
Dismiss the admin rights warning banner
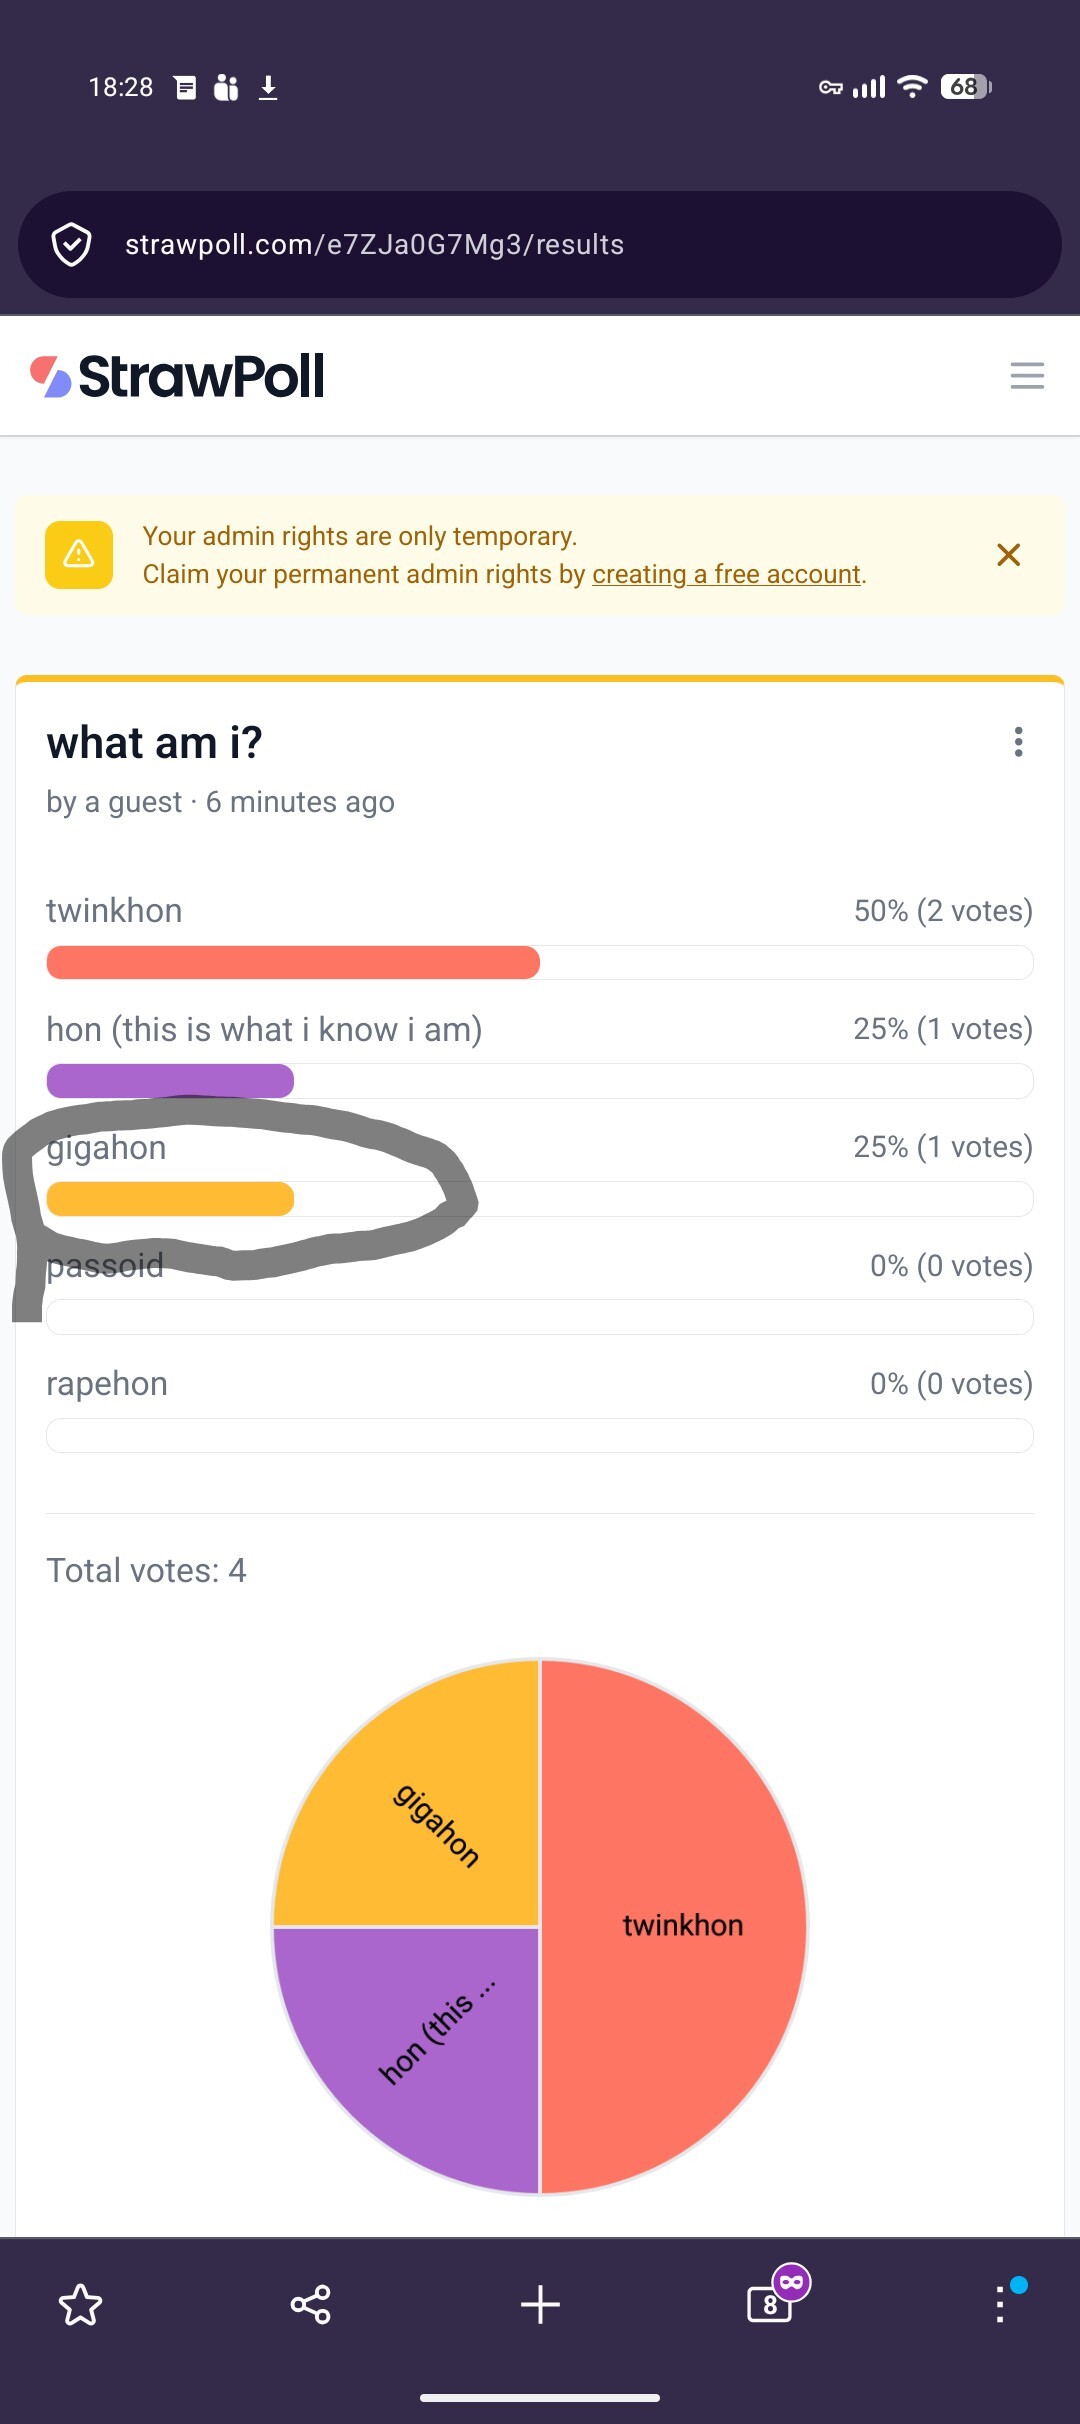coord(1008,555)
